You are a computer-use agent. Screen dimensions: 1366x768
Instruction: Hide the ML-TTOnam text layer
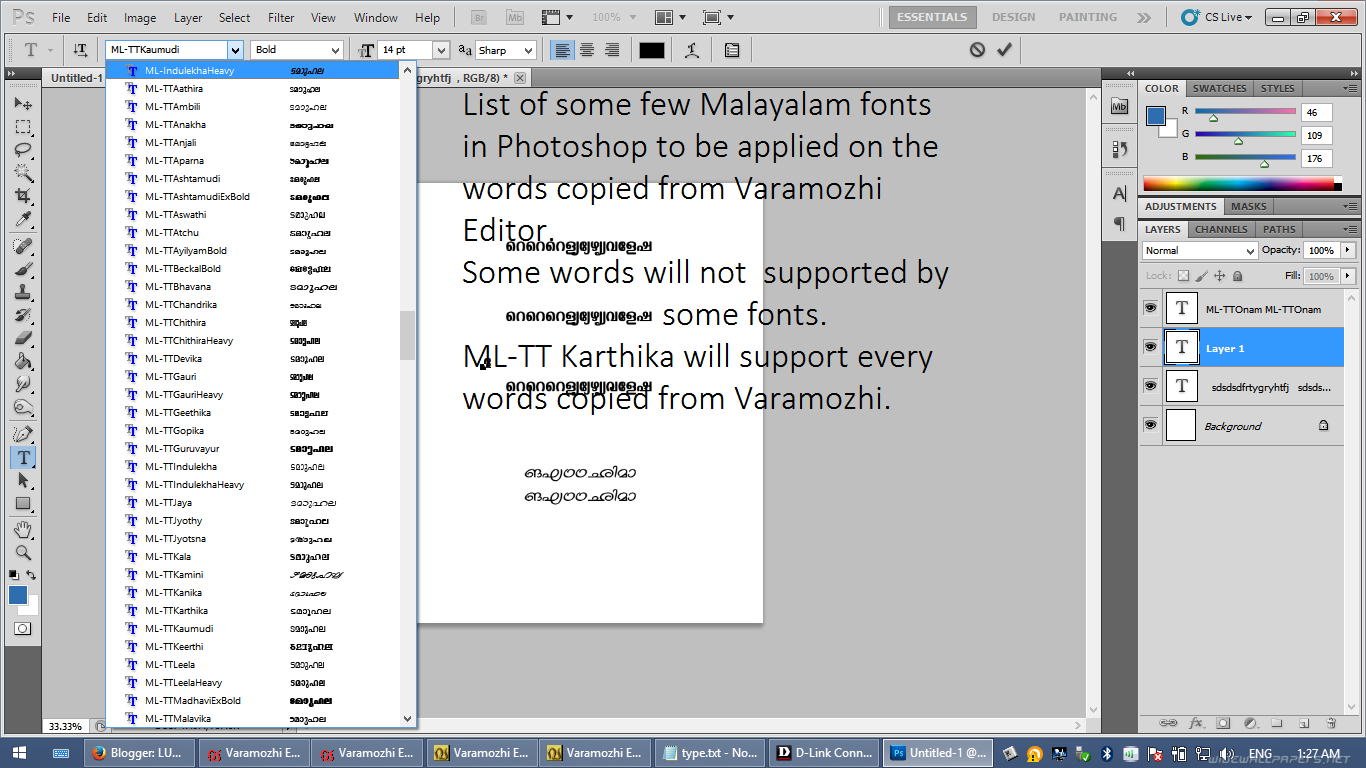(1150, 308)
